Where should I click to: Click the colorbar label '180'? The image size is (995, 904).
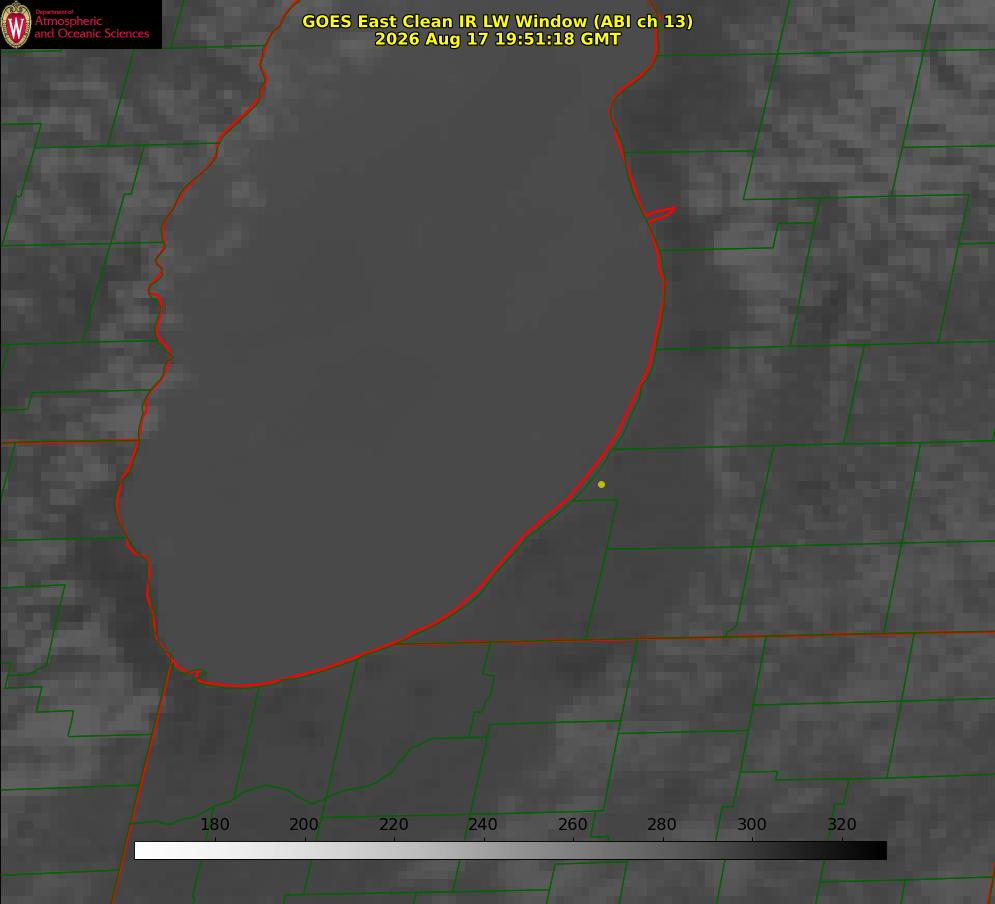tap(214, 824)
